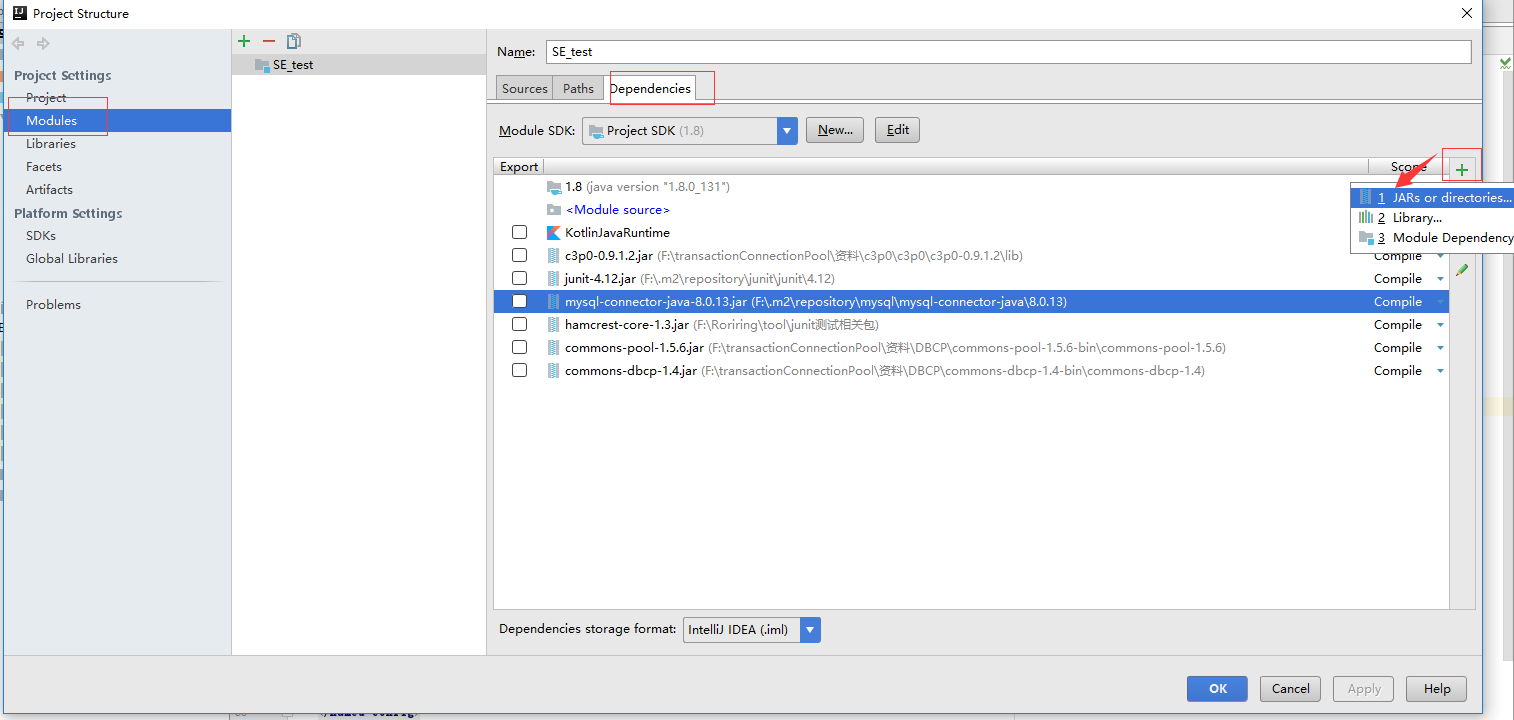Click the Project Structure window icon

click(19, 14)
